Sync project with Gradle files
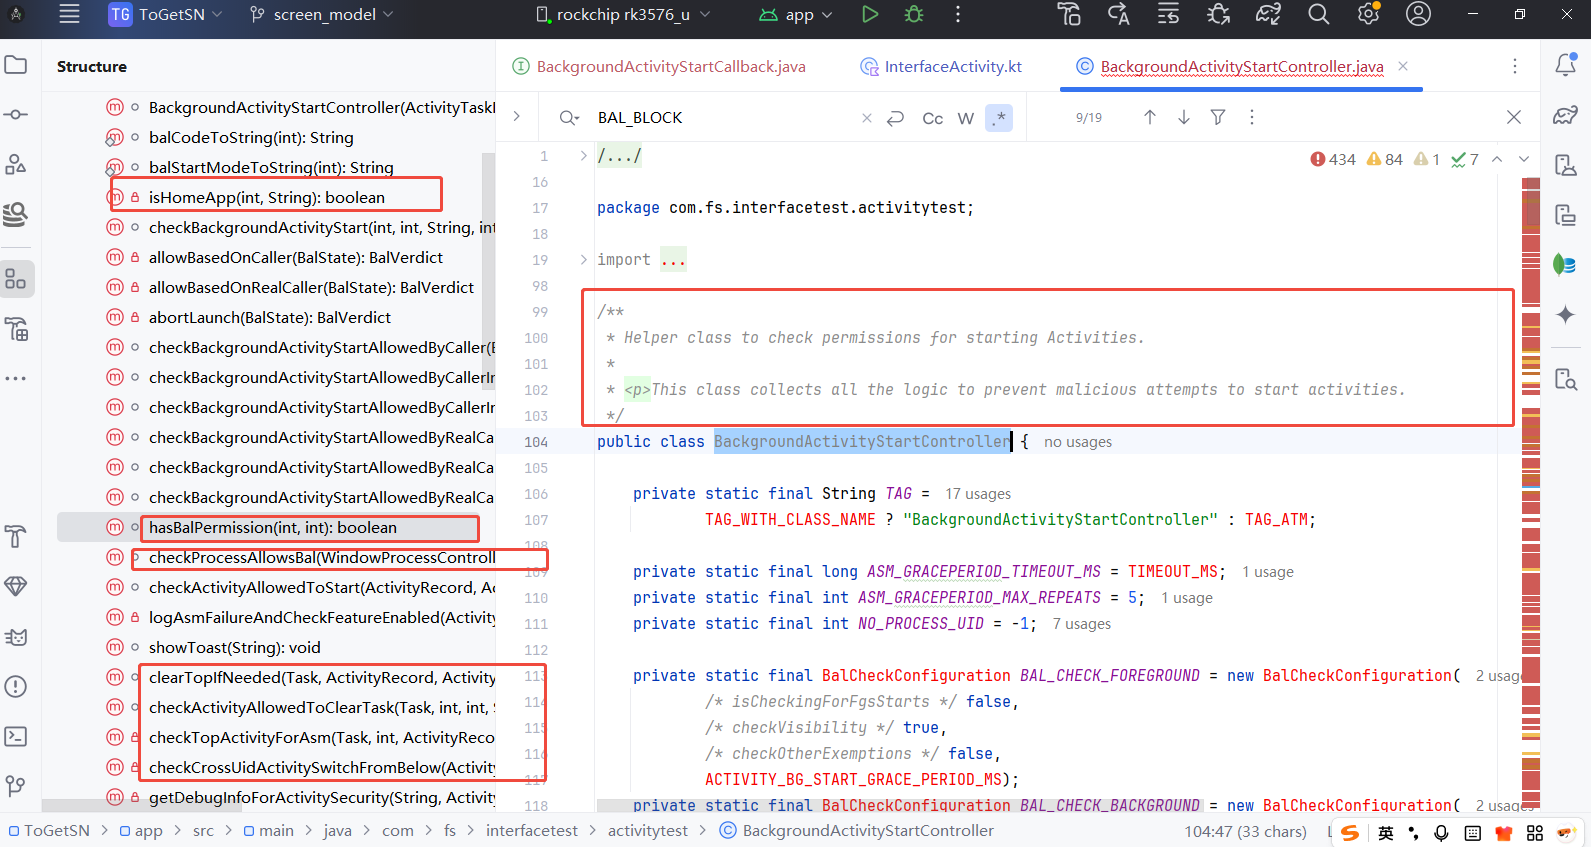Viewport: 1591px width, 847px height. point(1268,14)
